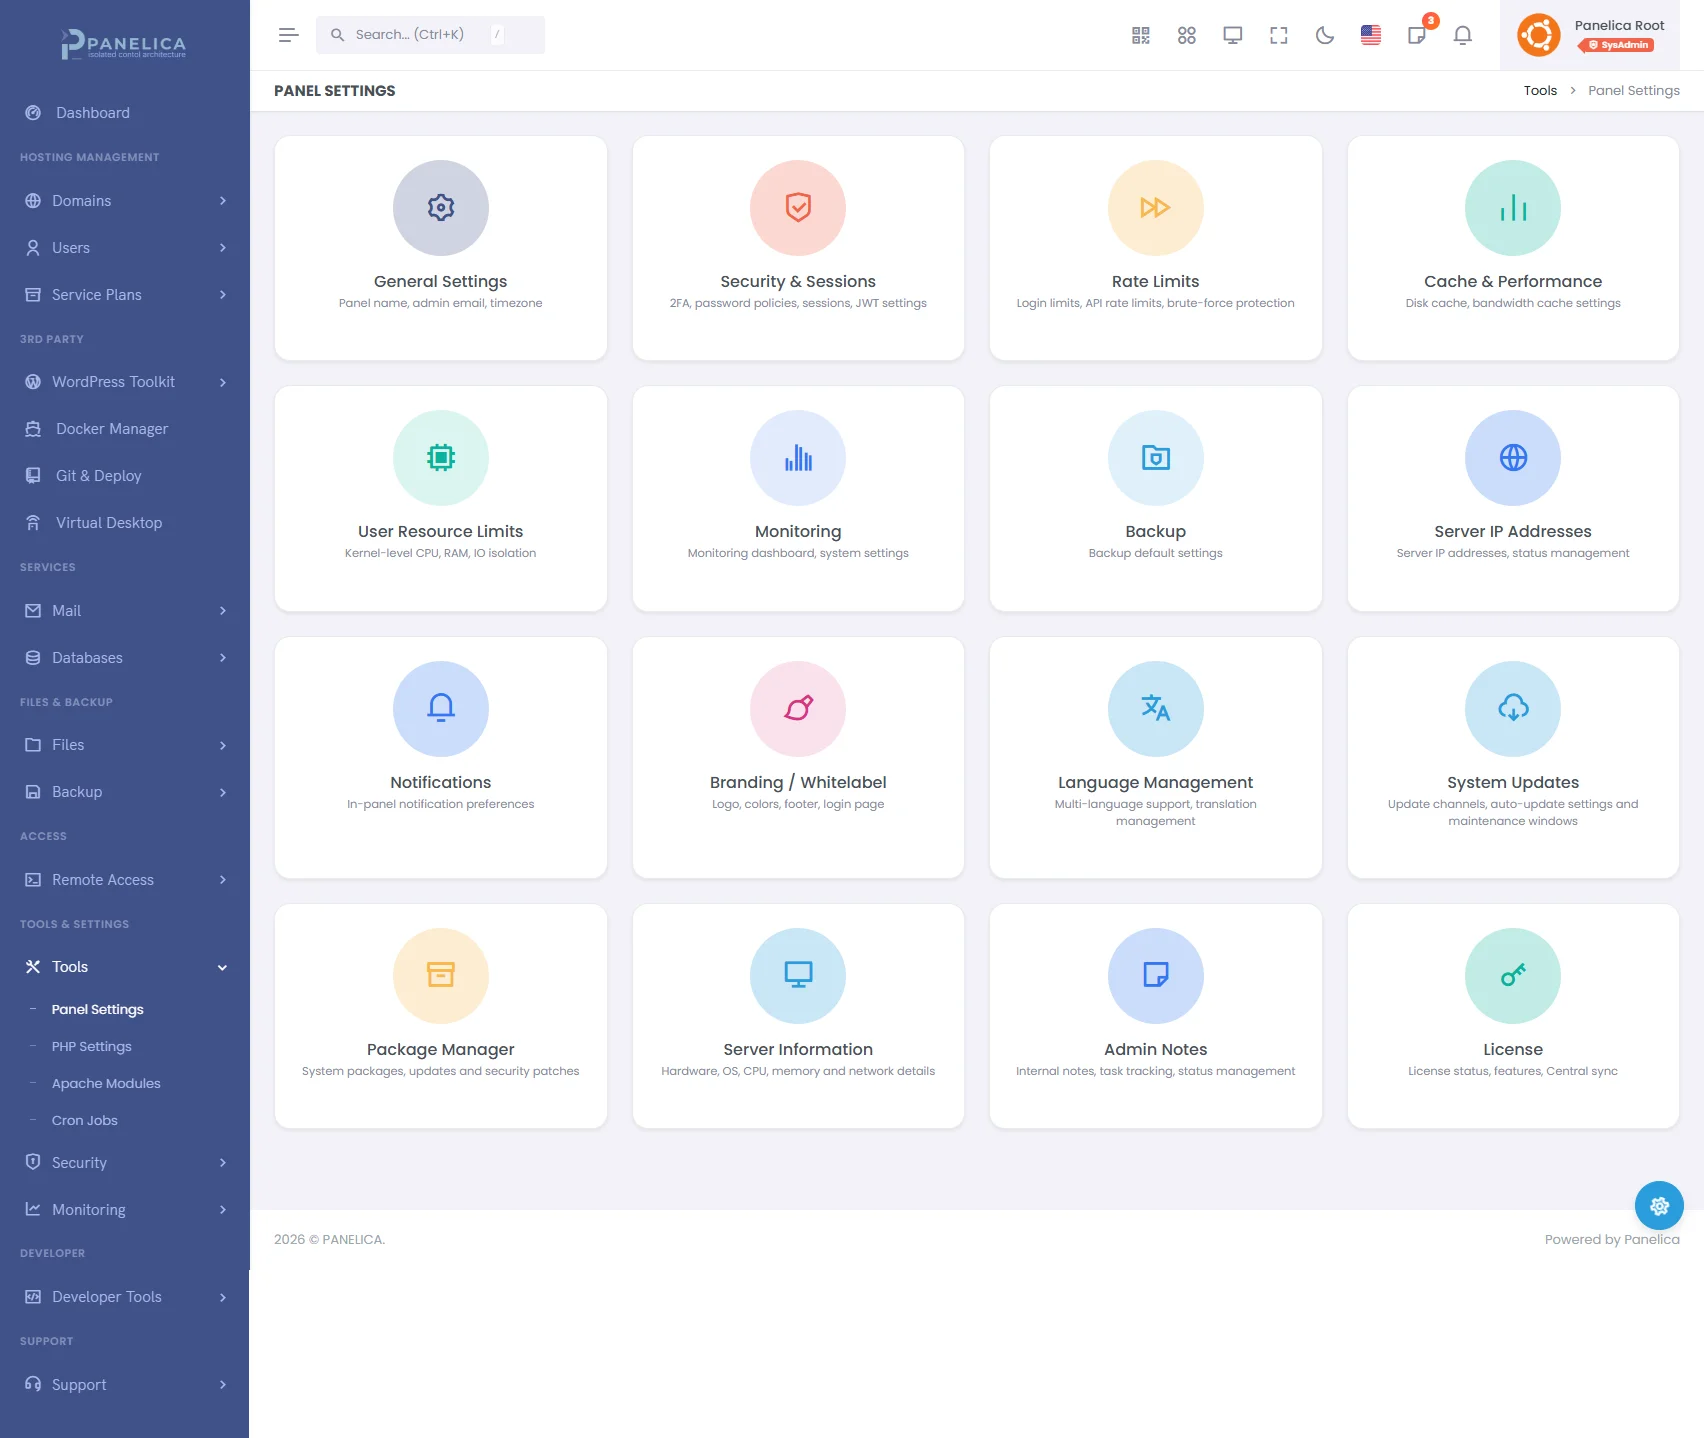1704x1438 pixels.
Task: Toggle sidebar with the hamburger menu icon
Action: coord(288,36)
